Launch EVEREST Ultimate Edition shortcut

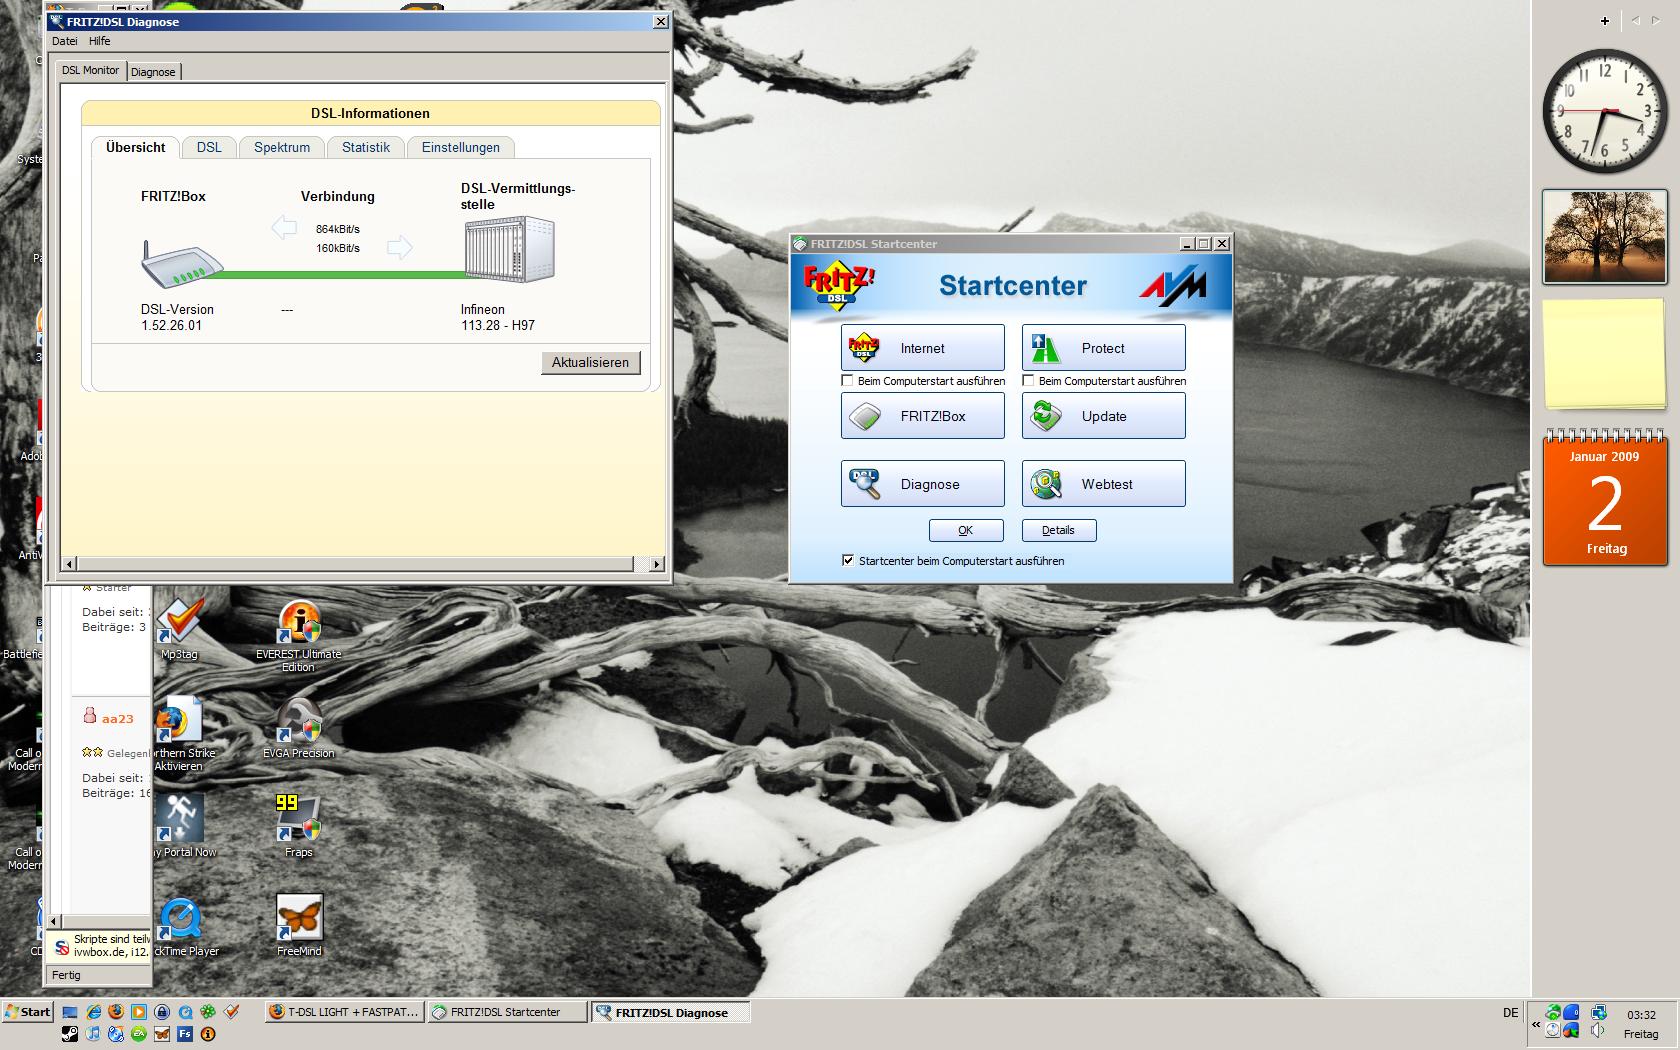point(299,636)
